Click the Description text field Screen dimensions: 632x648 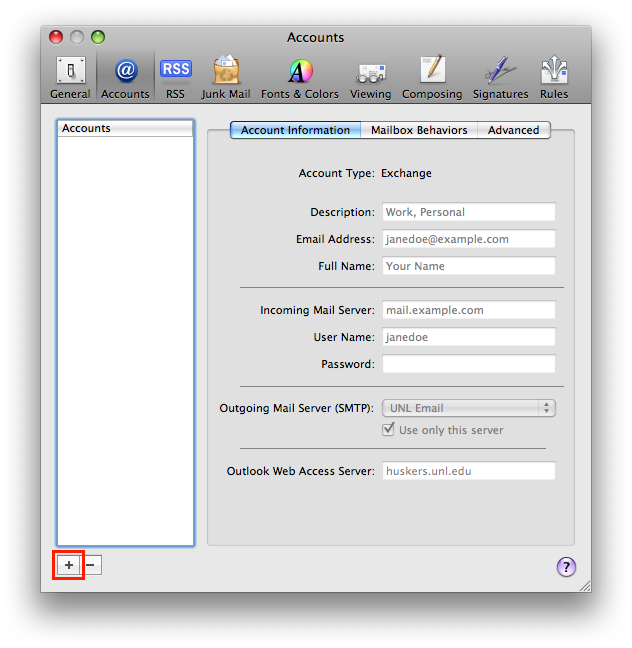pos(468,212)
